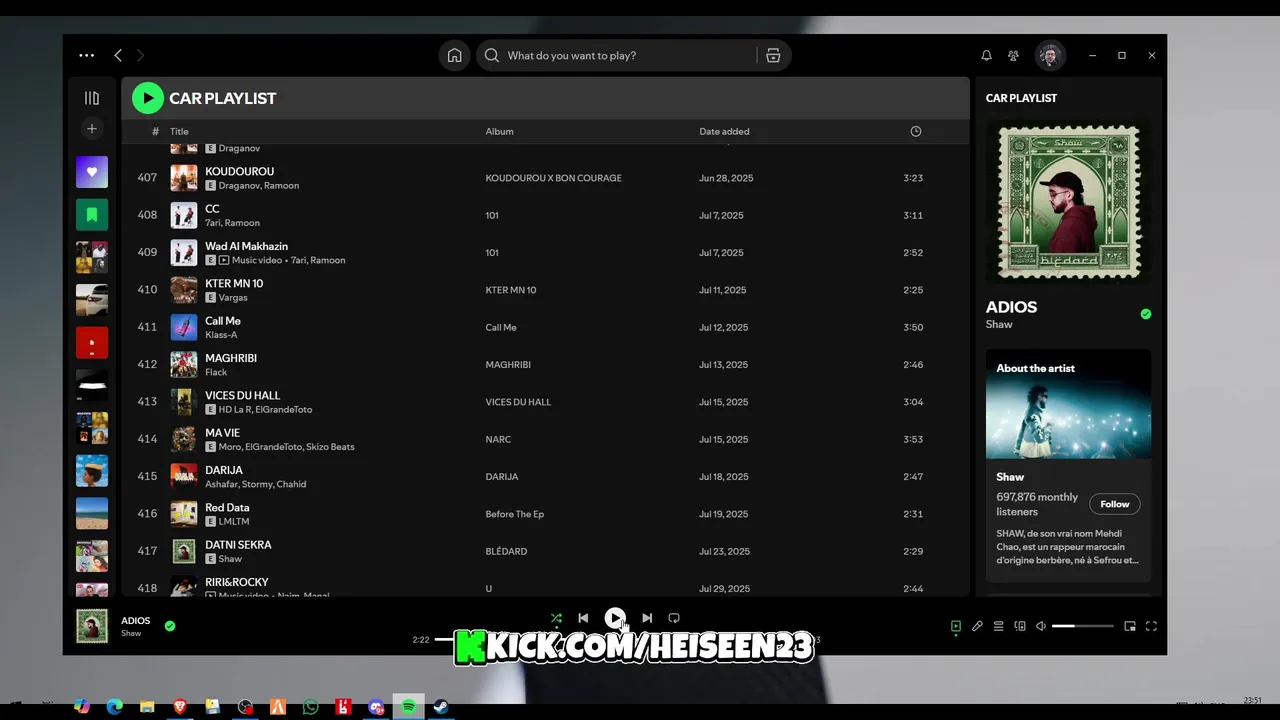Image resolution: width=1280 pixels, height=720 pixels.
Task: Open Liked Songs purple heart
Action: point(92,172)
